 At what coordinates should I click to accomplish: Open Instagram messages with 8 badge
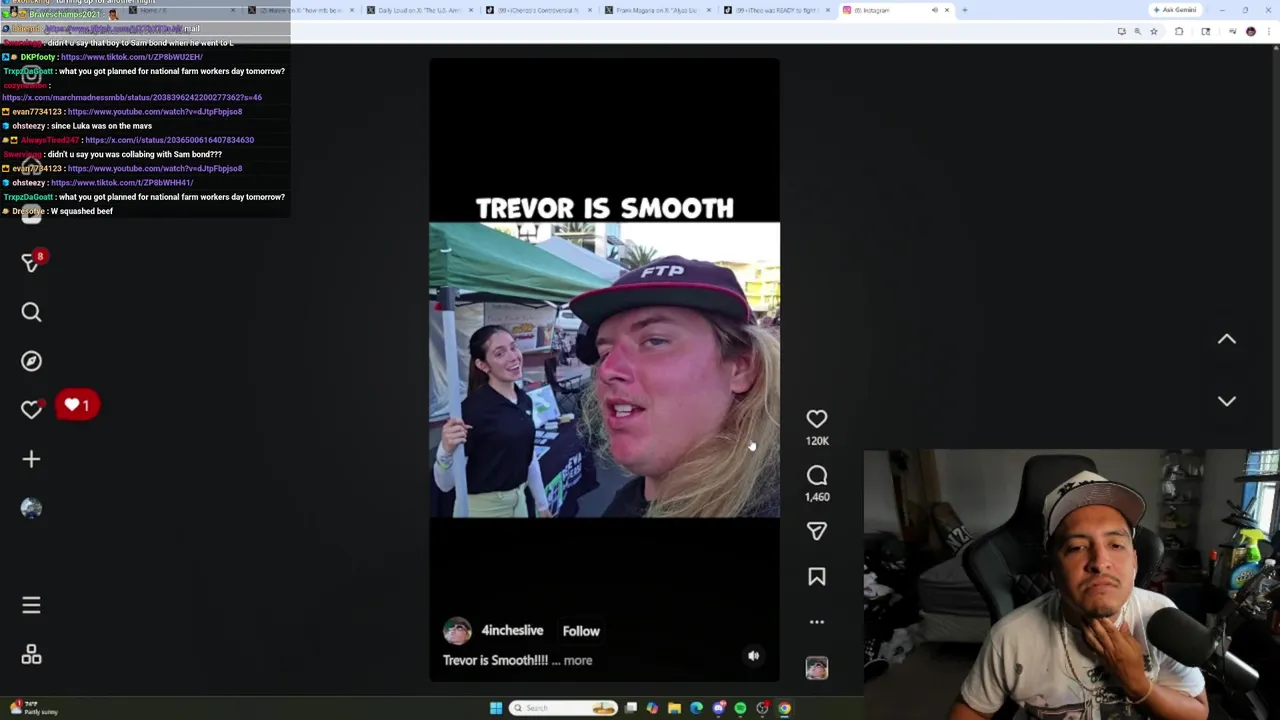[x=31, y=262]
